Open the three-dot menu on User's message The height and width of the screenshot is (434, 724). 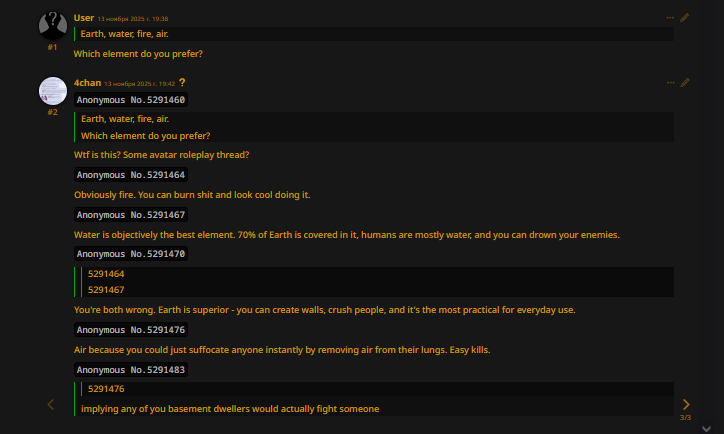[670, 18]
